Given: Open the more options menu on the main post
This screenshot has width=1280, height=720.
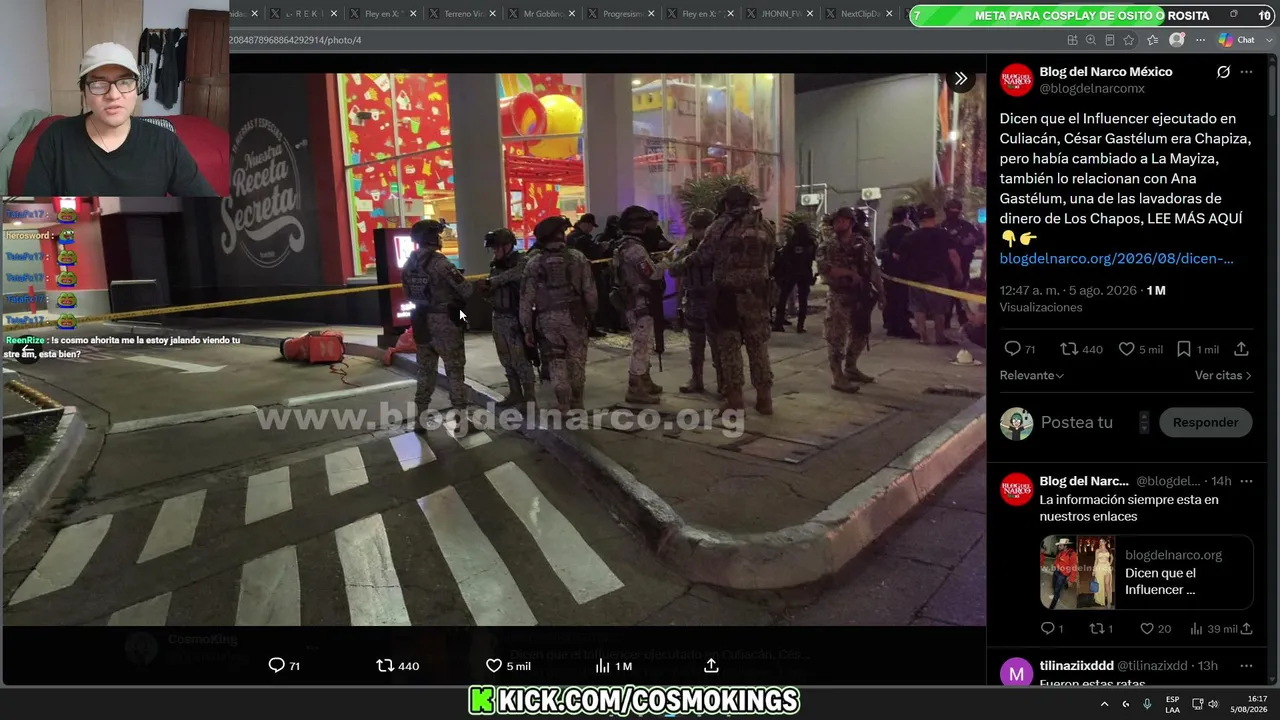Looking at the screenshot, I should [x=1246, y=72].
